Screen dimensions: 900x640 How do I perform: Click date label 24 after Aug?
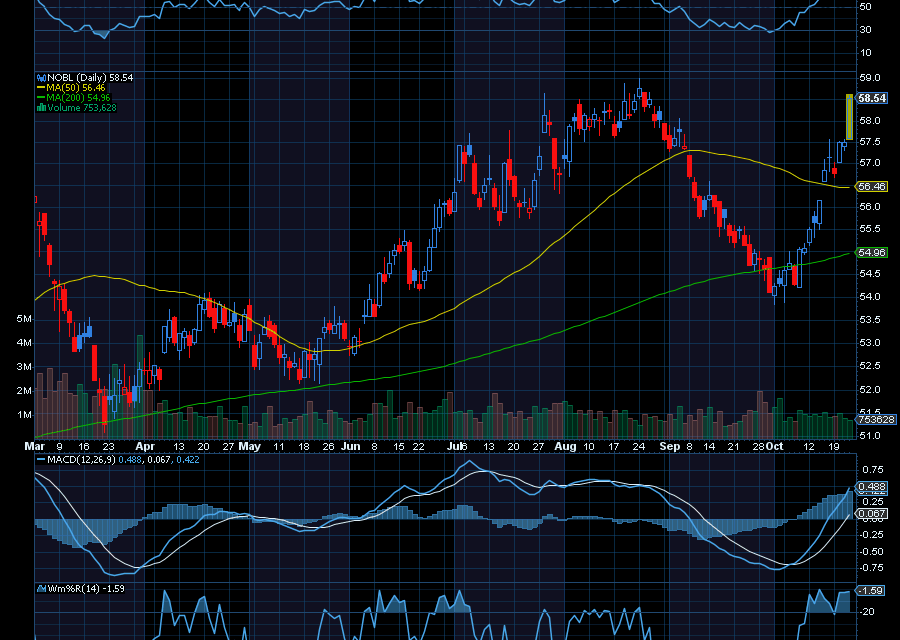pyautogui.click(x=639, y=447)
